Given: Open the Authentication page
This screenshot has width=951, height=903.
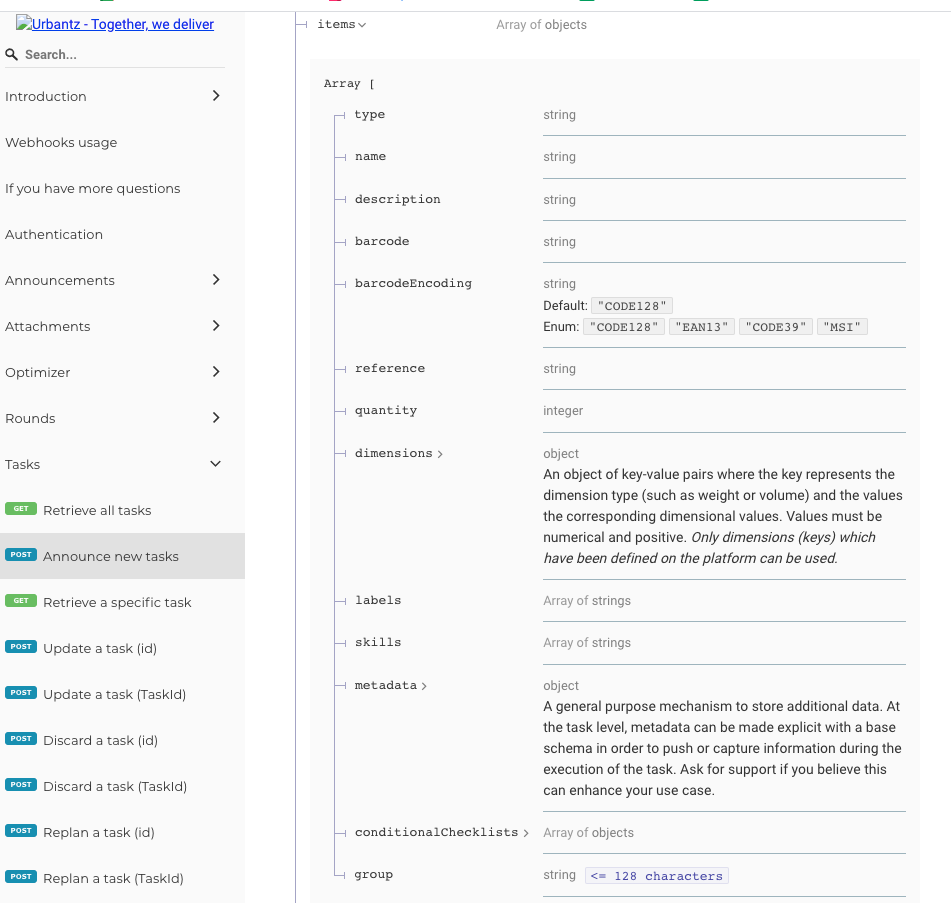Looking at the screenshot, I should coord(54,235).
